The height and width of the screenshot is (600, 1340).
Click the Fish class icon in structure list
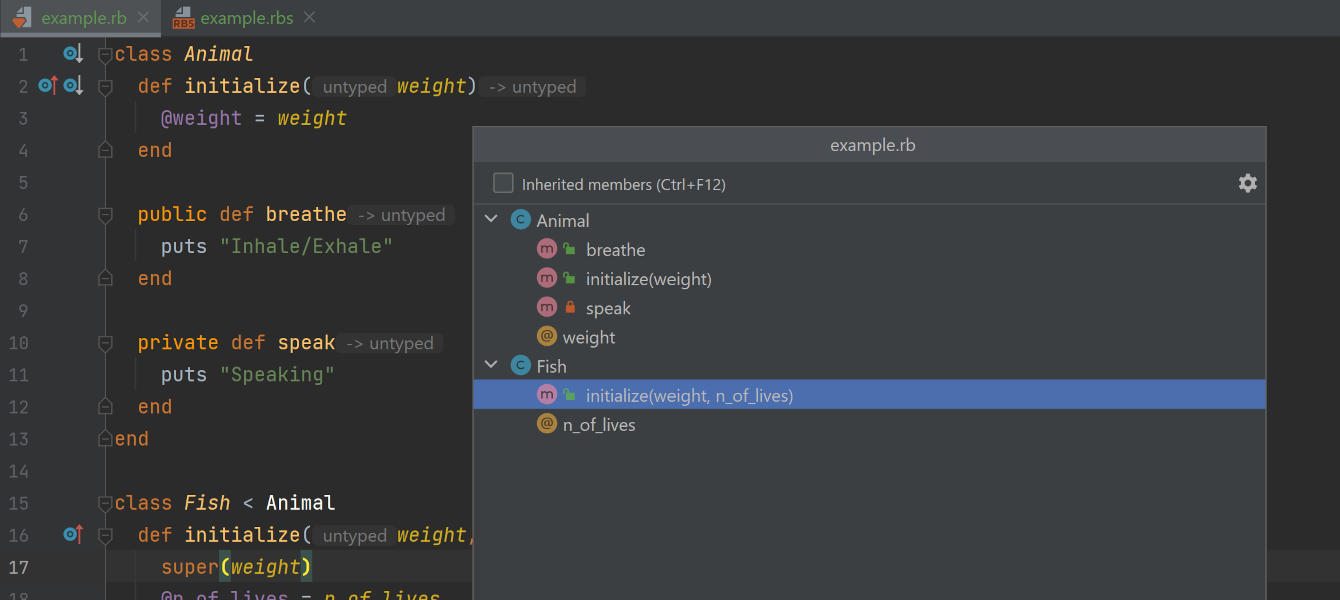[x=520, y=366]
